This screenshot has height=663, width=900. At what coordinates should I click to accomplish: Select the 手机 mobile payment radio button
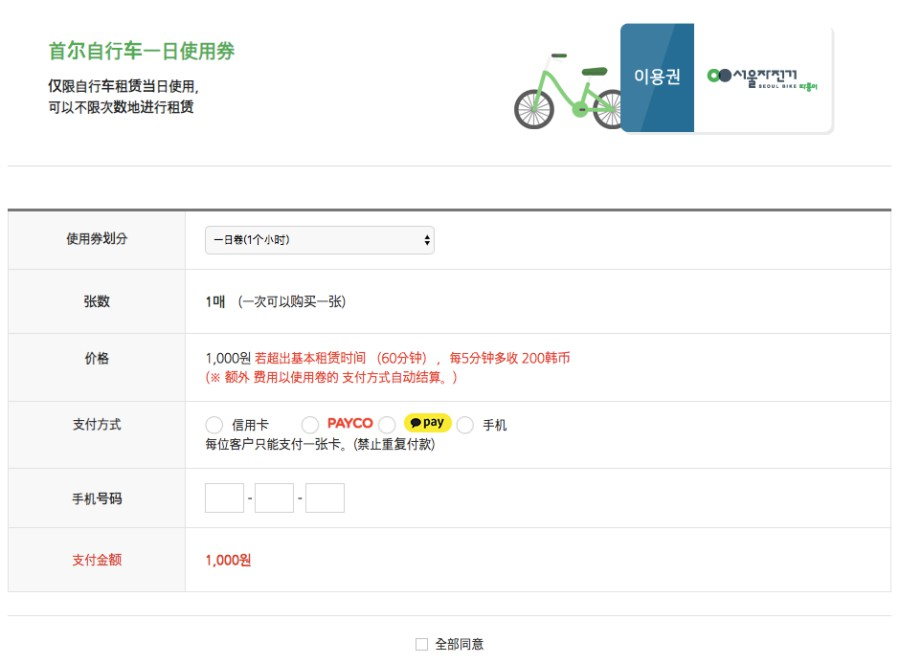(465, 425)
